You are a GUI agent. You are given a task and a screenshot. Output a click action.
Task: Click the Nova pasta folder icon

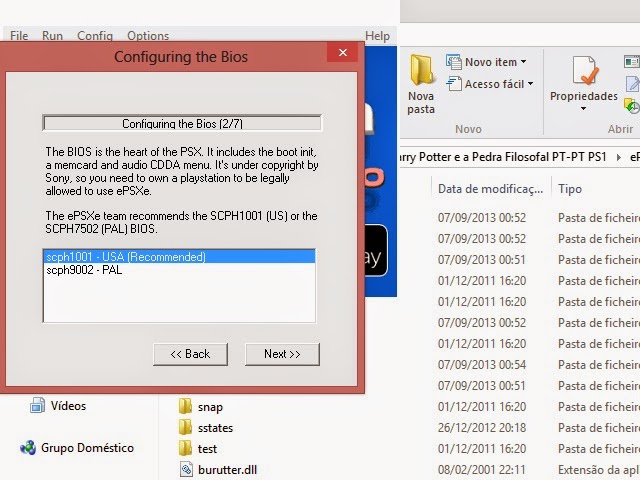pyautogui.click(x=421, y=70)
